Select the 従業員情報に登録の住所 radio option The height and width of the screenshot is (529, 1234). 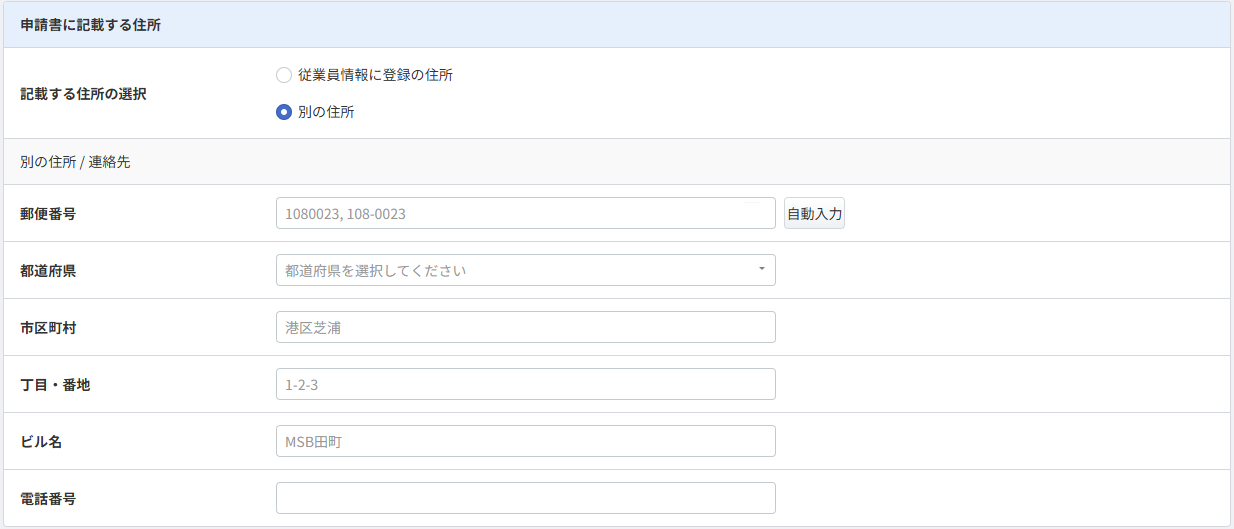pyautogui.click(x=284, y=75)
